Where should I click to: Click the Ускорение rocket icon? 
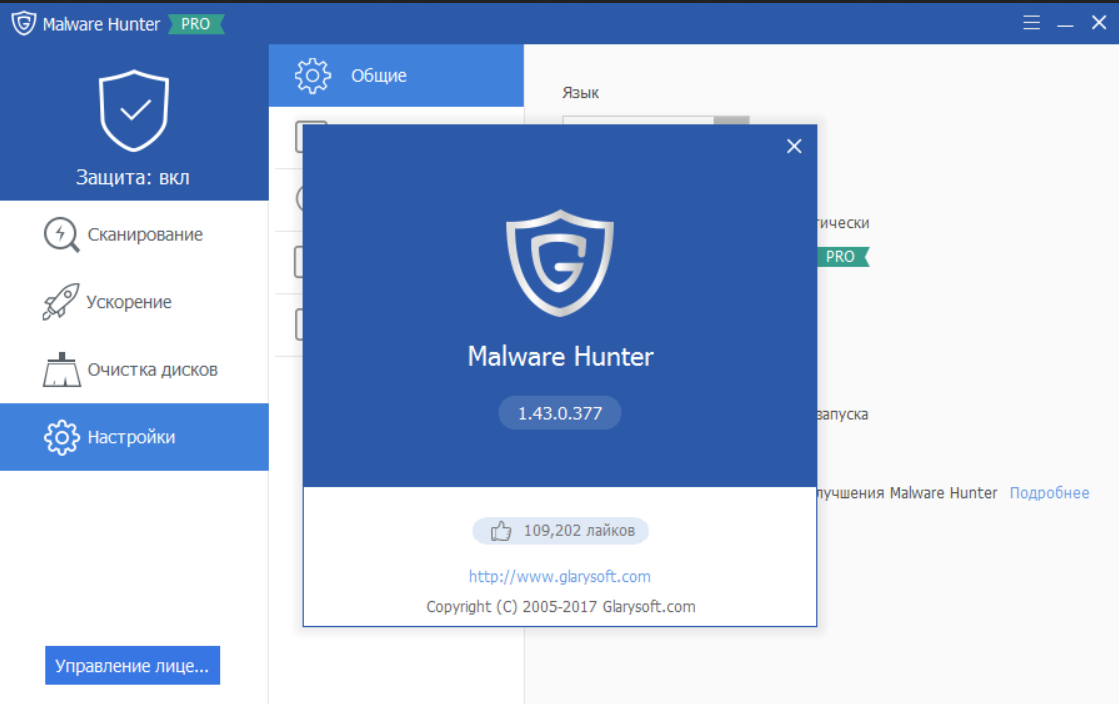point(61,301)
